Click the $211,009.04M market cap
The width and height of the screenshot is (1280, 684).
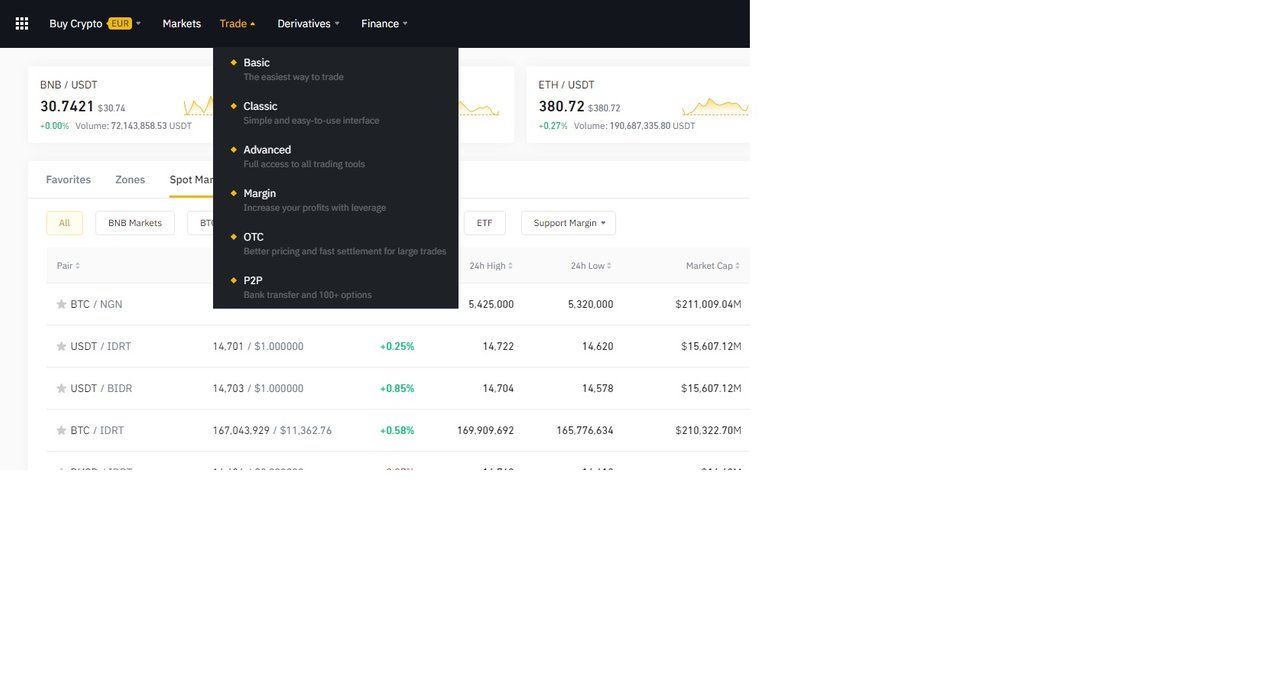[x=708, y=304]
